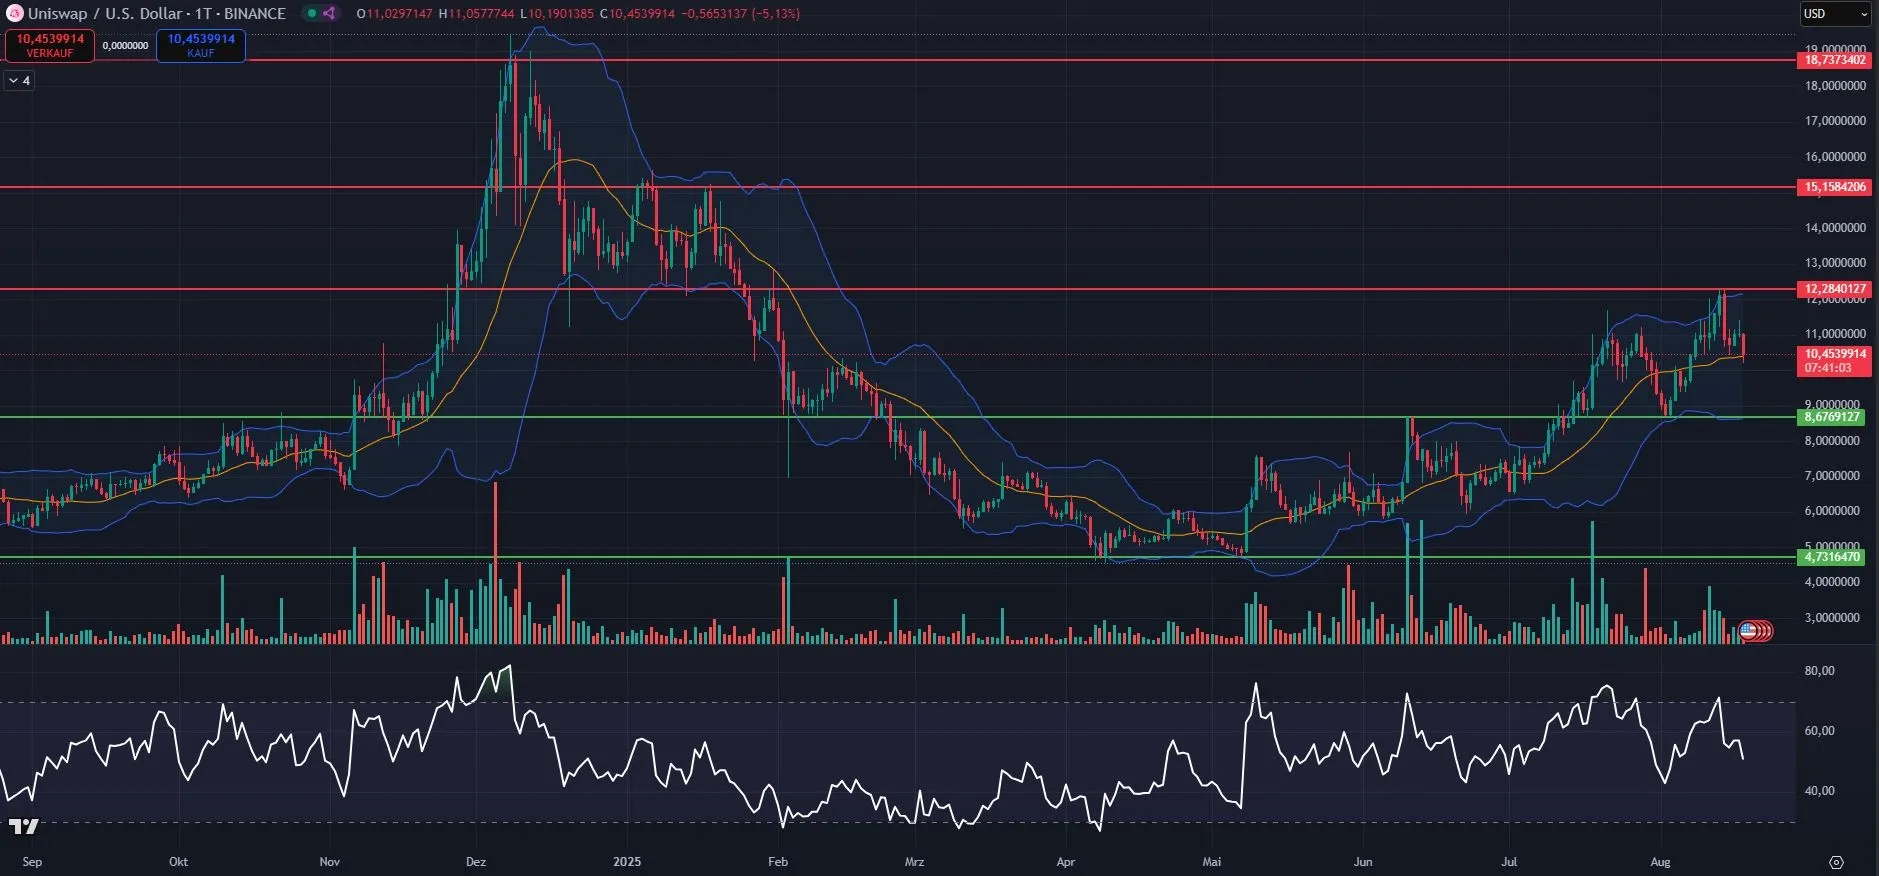Click the high value H11,0577744
This screenshot has width=1879, height=876.
(x=477, y=14)
